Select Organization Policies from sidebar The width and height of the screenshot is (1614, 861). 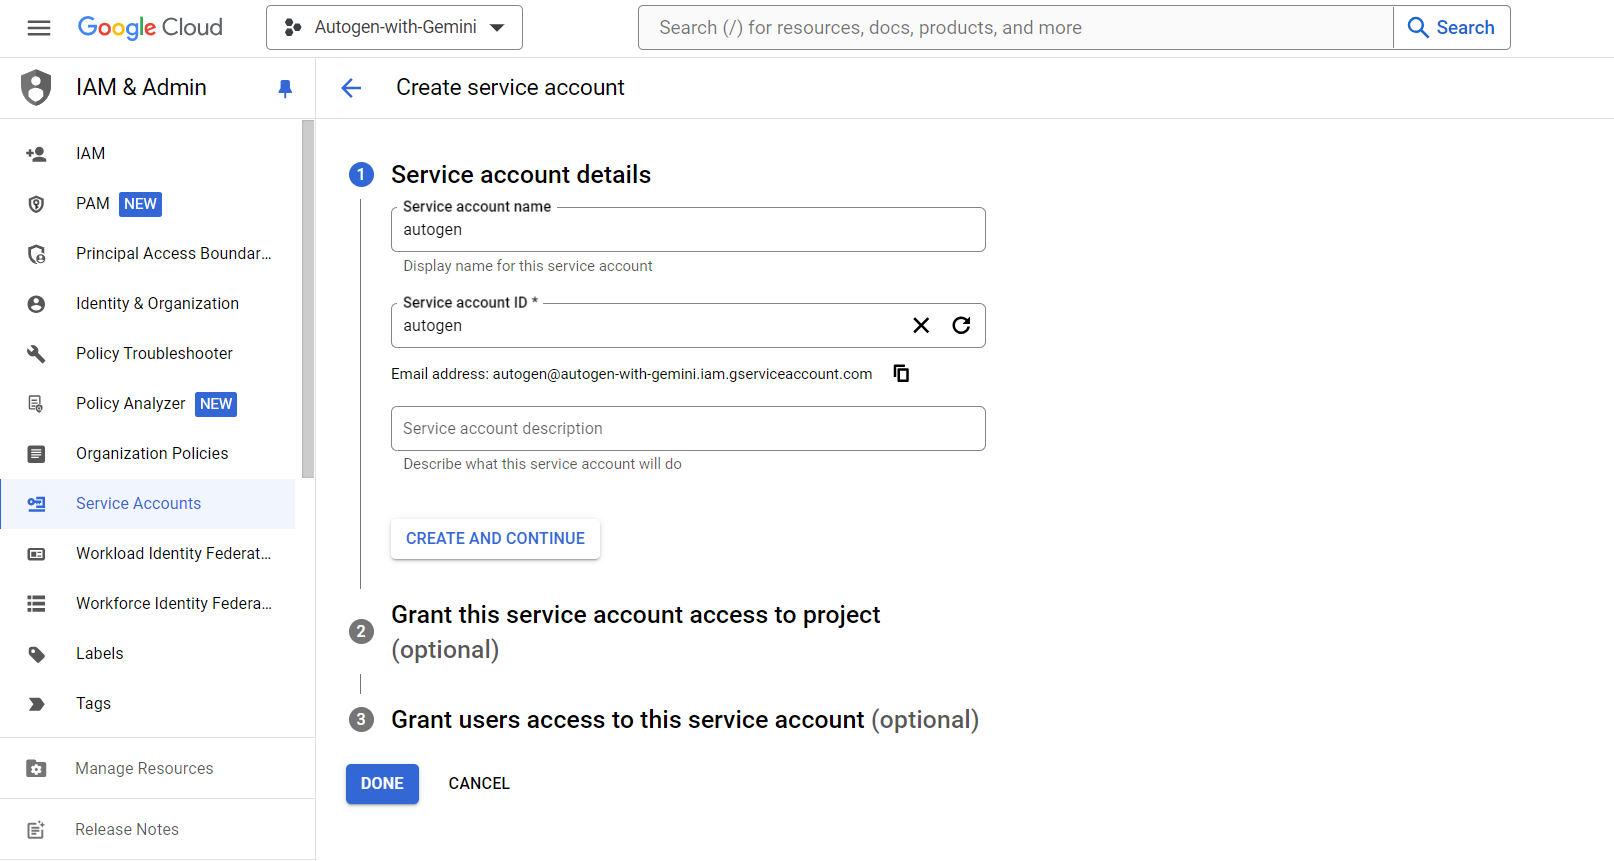pos(152,454)
